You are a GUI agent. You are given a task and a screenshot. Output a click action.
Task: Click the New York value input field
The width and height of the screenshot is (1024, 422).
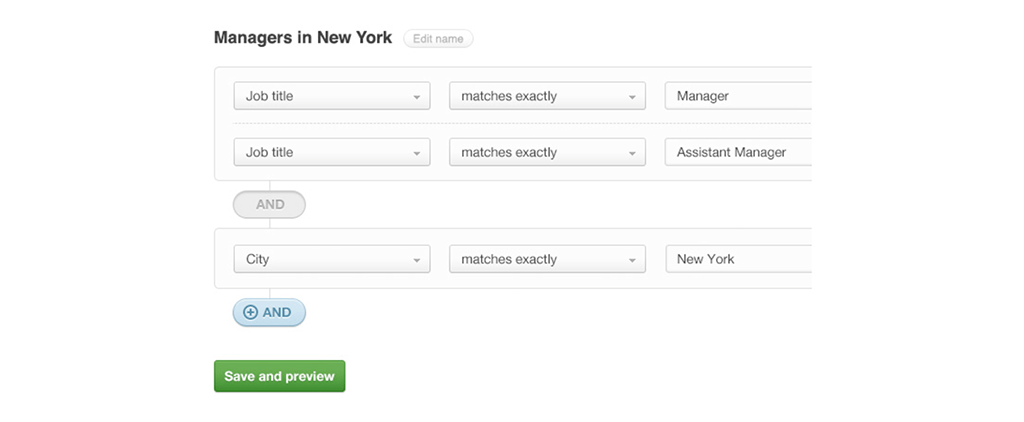point(738,259)
